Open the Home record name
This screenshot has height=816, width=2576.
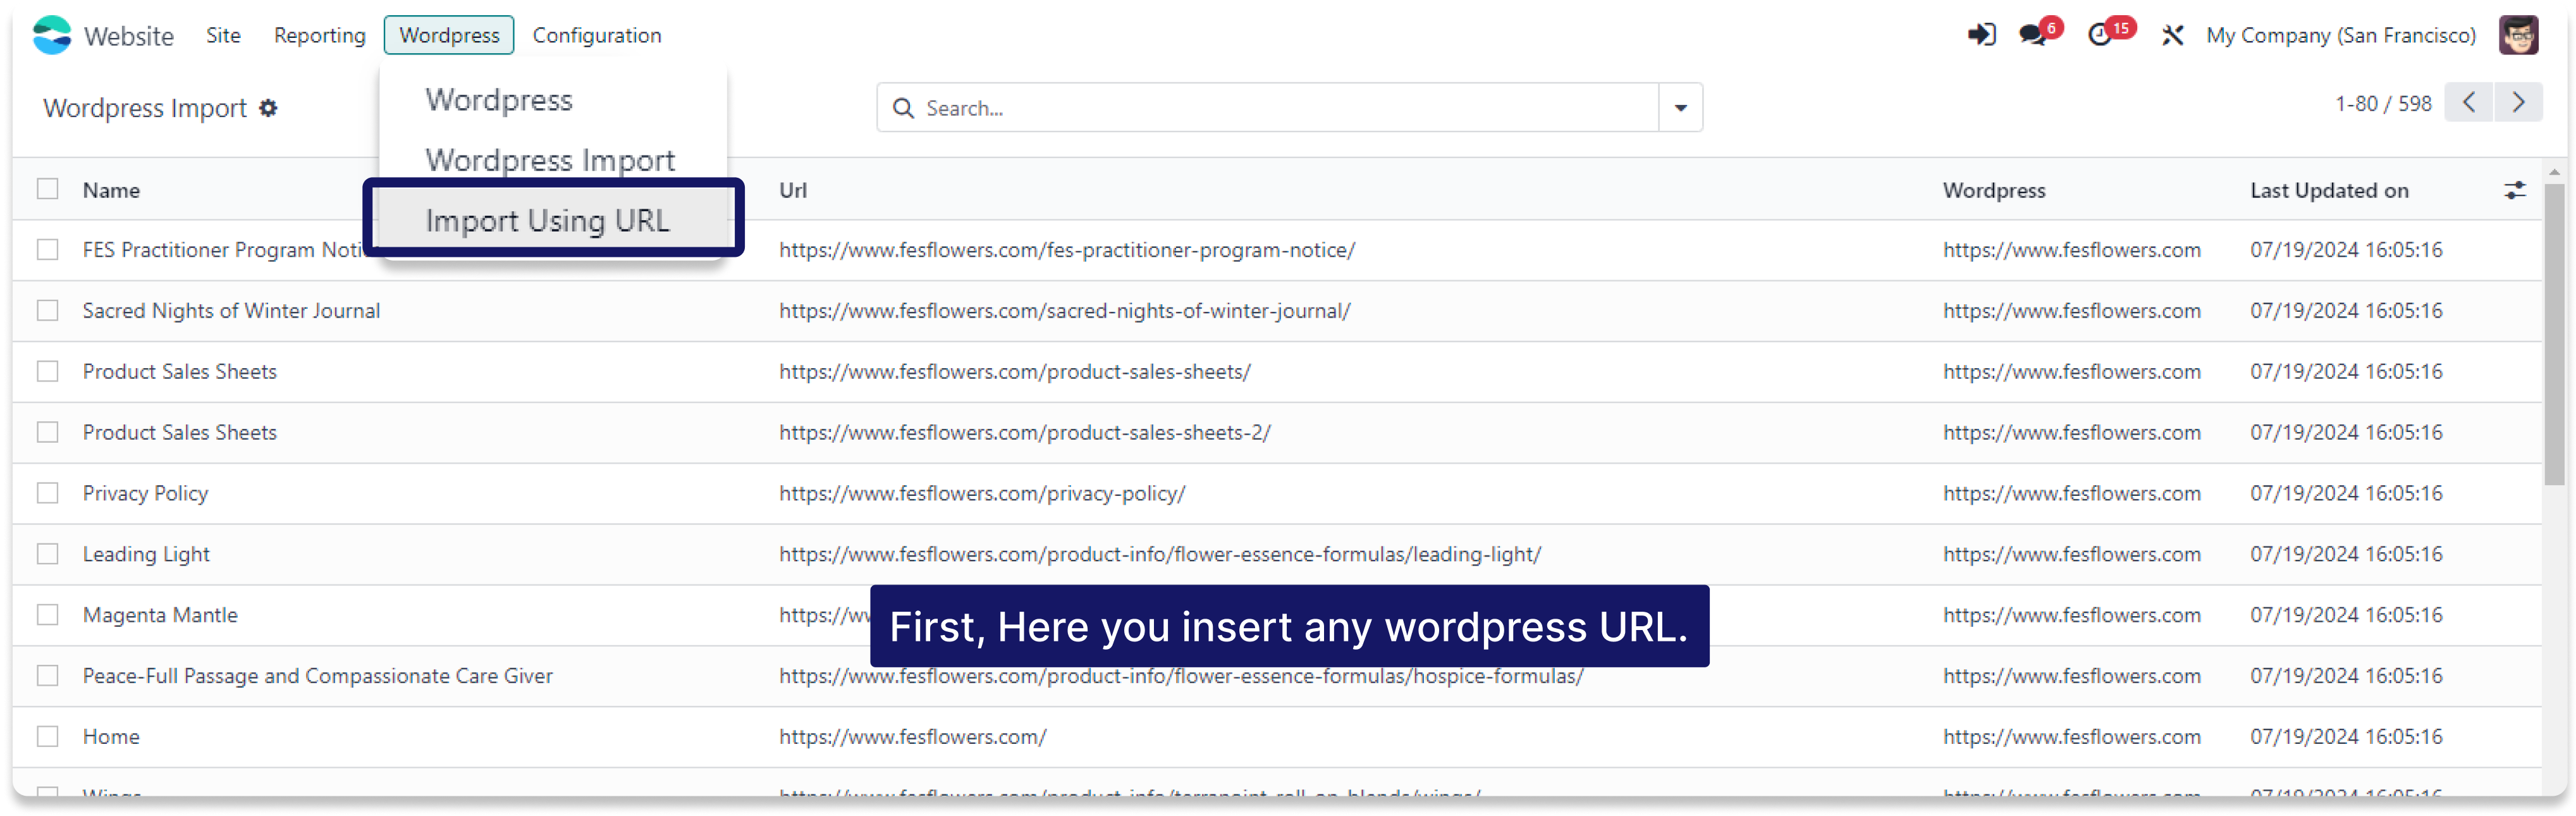111,738
